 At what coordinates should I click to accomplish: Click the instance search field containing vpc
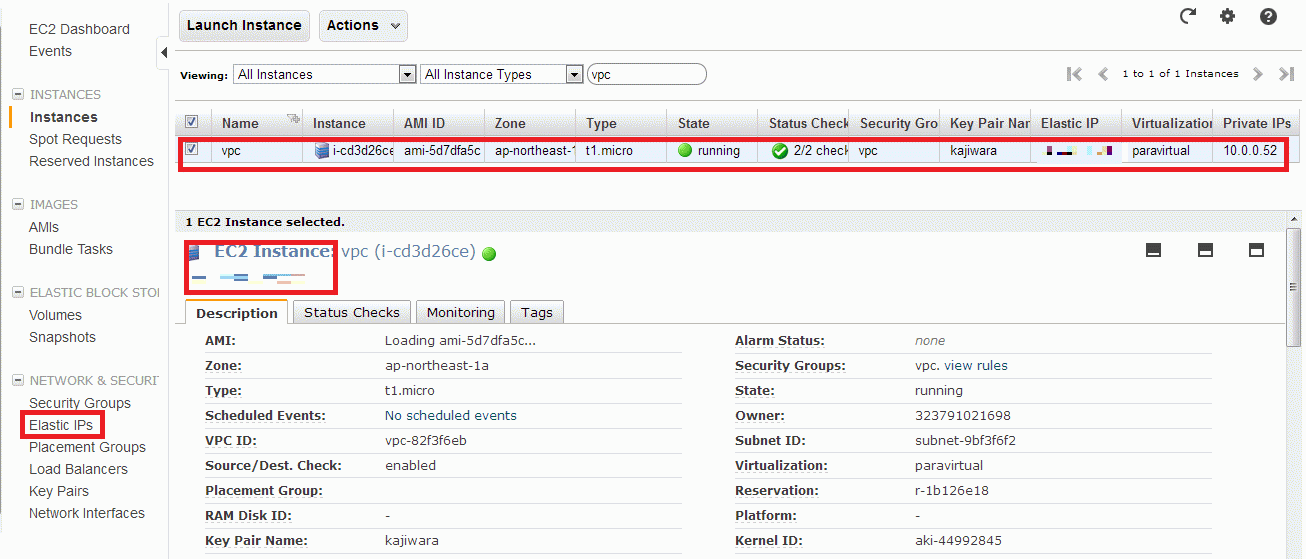tap(647, 74)
